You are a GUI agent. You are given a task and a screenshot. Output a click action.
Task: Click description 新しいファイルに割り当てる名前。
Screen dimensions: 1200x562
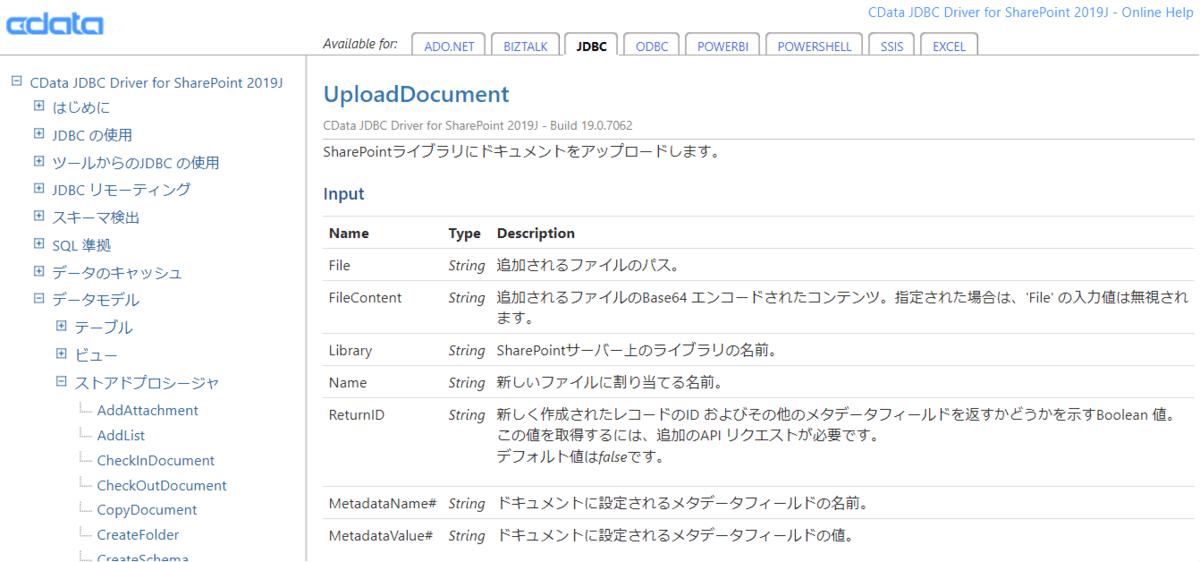click(x=609, y=383)
